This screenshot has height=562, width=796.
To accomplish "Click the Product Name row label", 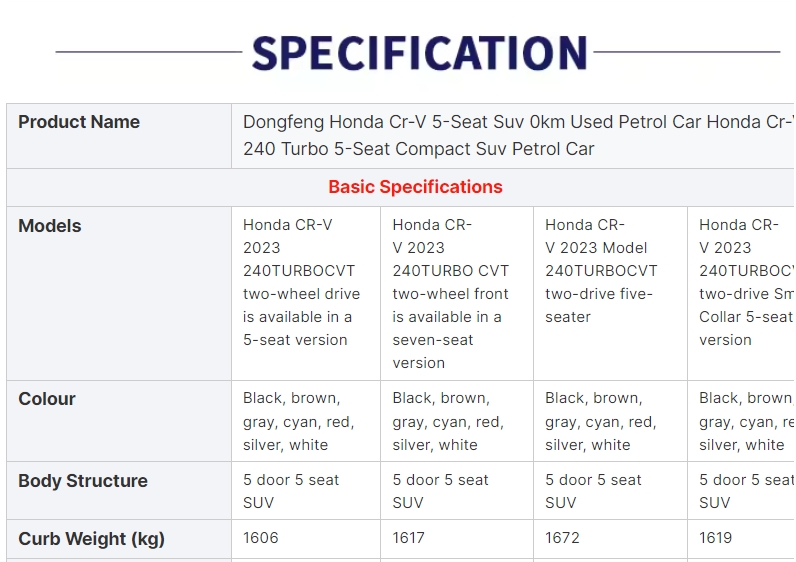I will point(79,122).
